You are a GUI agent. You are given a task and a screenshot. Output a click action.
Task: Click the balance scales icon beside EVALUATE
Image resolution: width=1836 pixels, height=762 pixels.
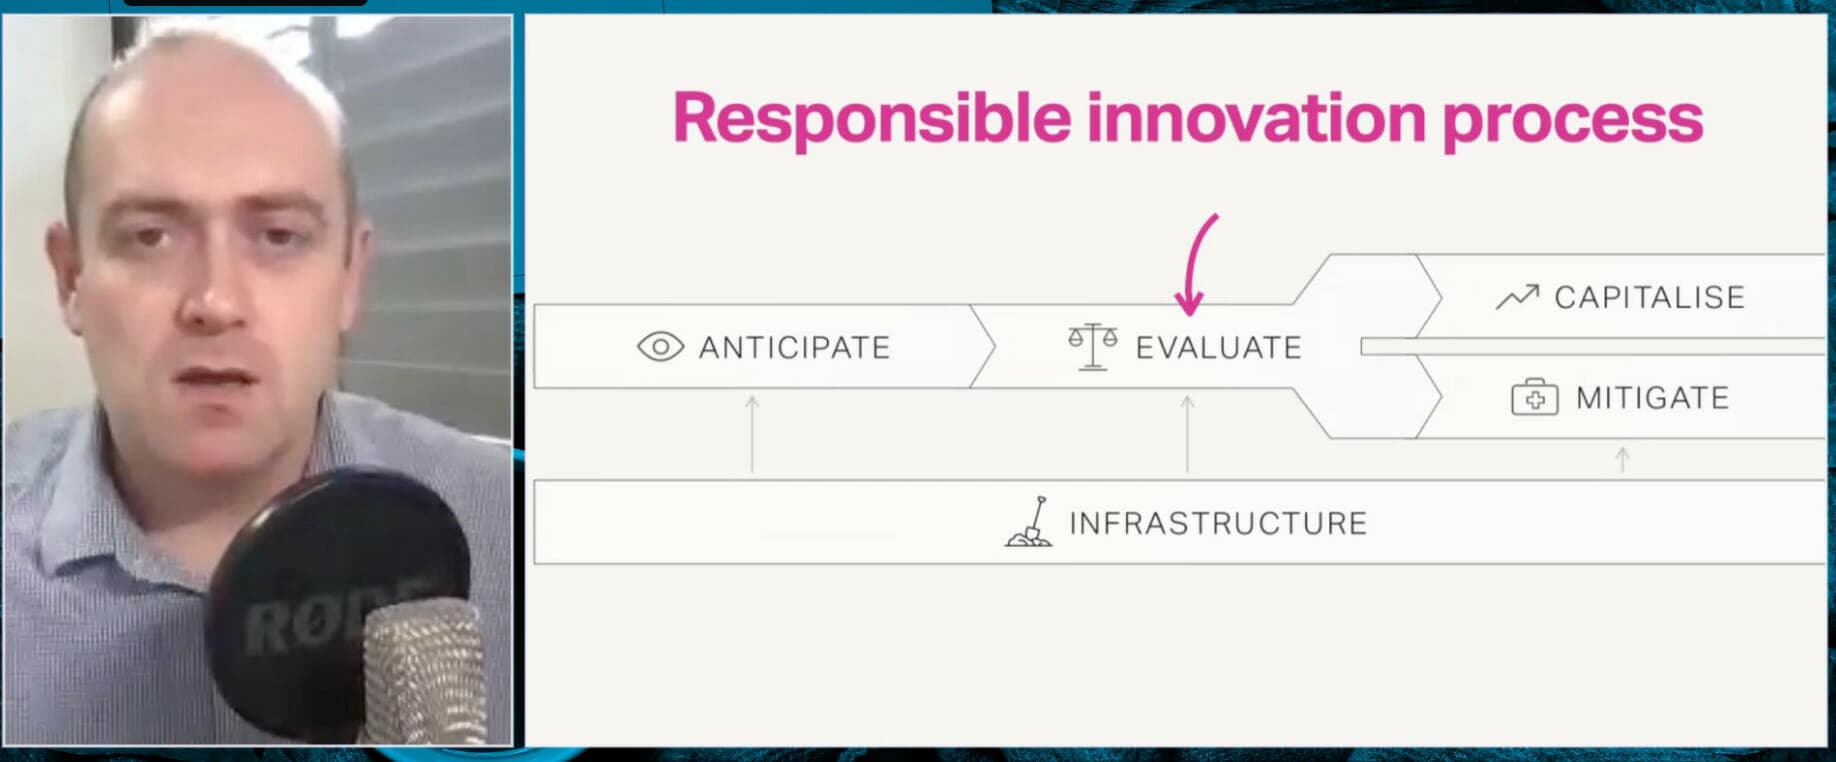[1093, 347]
